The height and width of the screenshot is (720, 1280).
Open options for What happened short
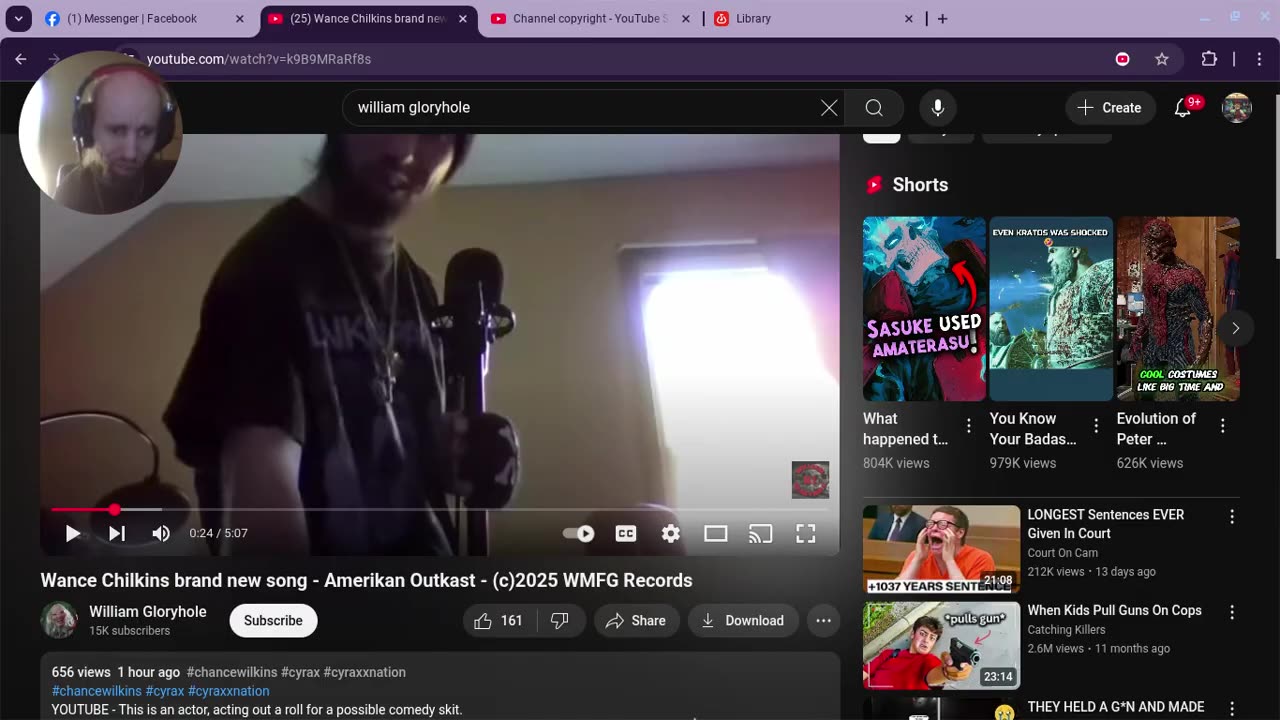(968, 426)
